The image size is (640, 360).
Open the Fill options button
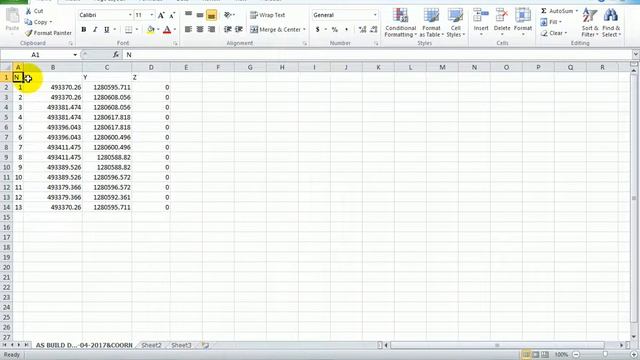click(551, 22)
